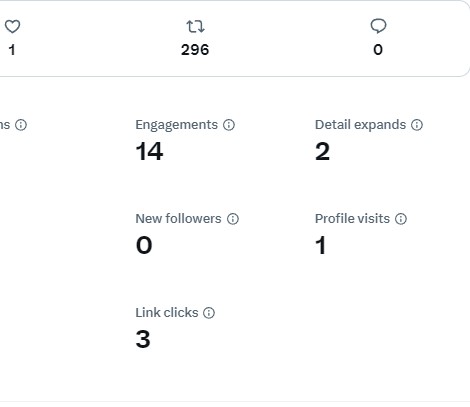Show info tooltip for New followers
The width and height of the screenshot is (470, 407).
click(x=233, y=219)
